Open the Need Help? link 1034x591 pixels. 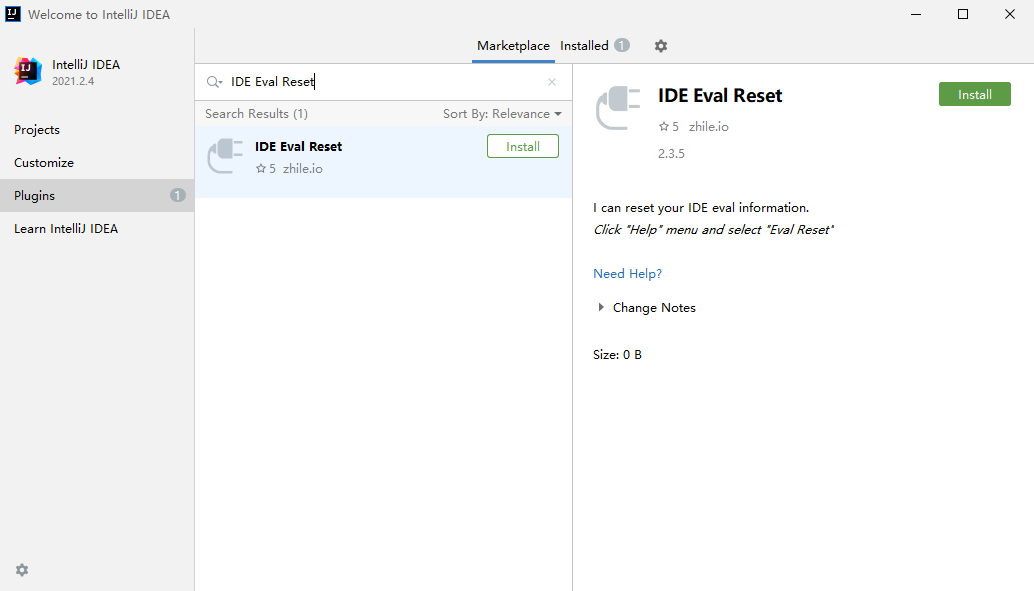627,274
